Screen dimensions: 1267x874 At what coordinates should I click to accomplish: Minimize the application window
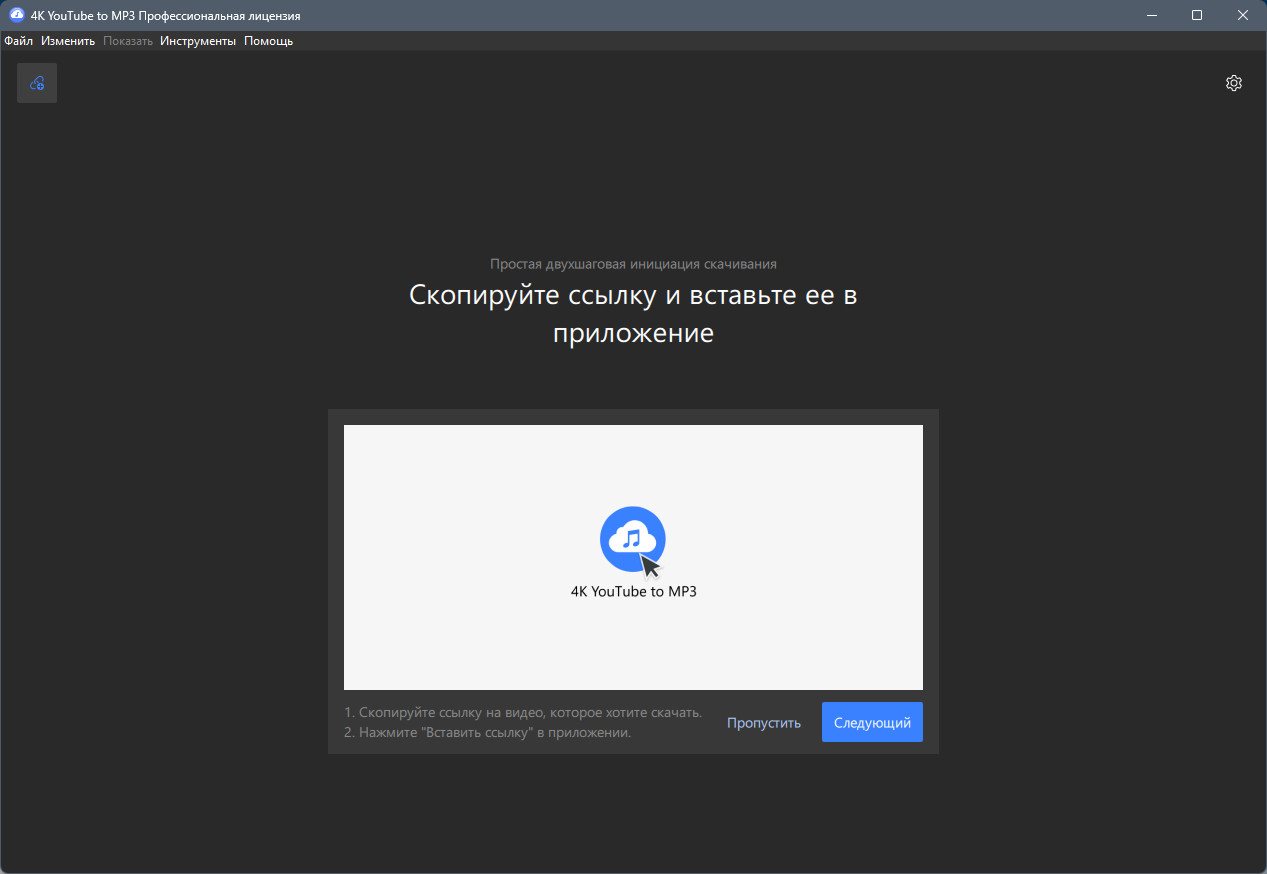1150,15
